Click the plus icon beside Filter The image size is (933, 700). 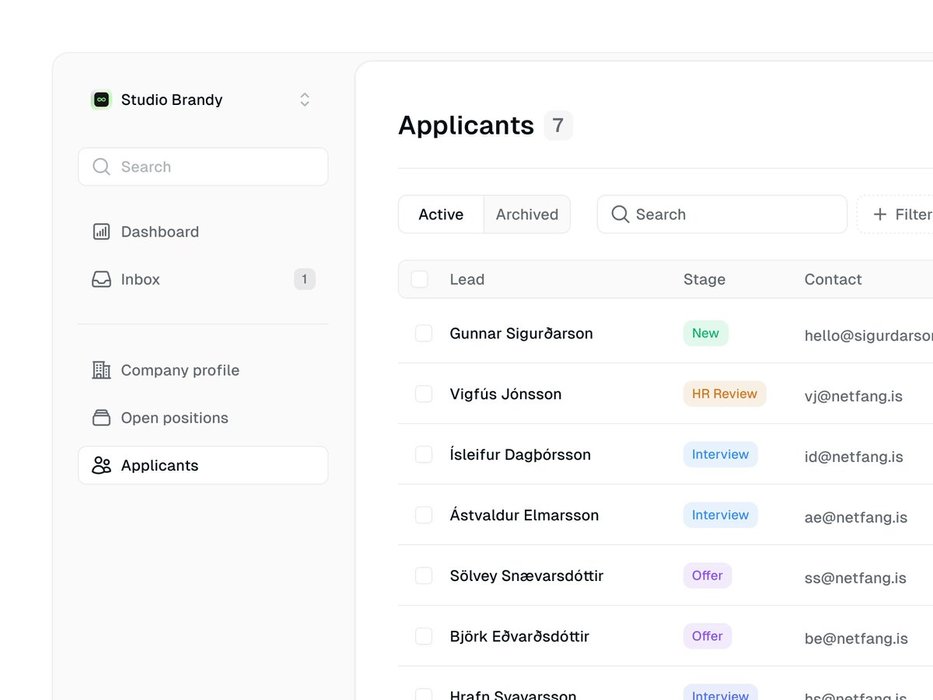coord(880,215)
